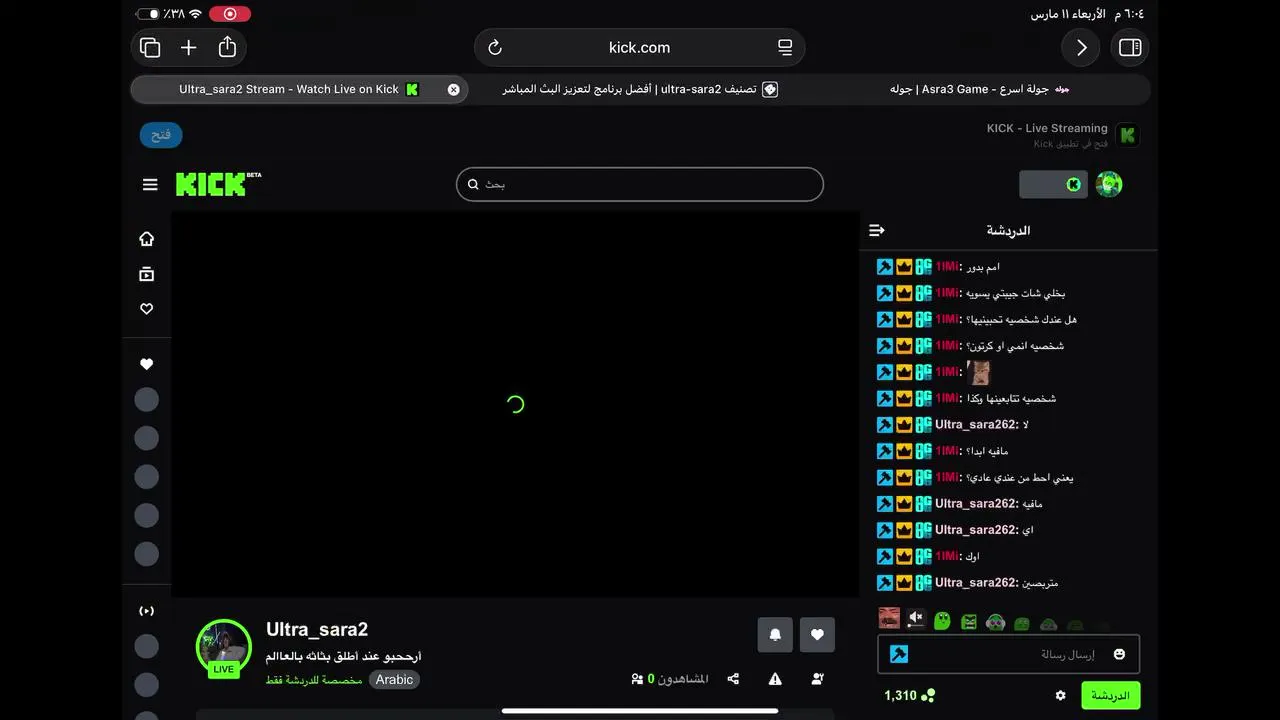Tap the battery indicator in status bar
Image resolution: width=1280 pixels, height=720 pixels.
148,14
